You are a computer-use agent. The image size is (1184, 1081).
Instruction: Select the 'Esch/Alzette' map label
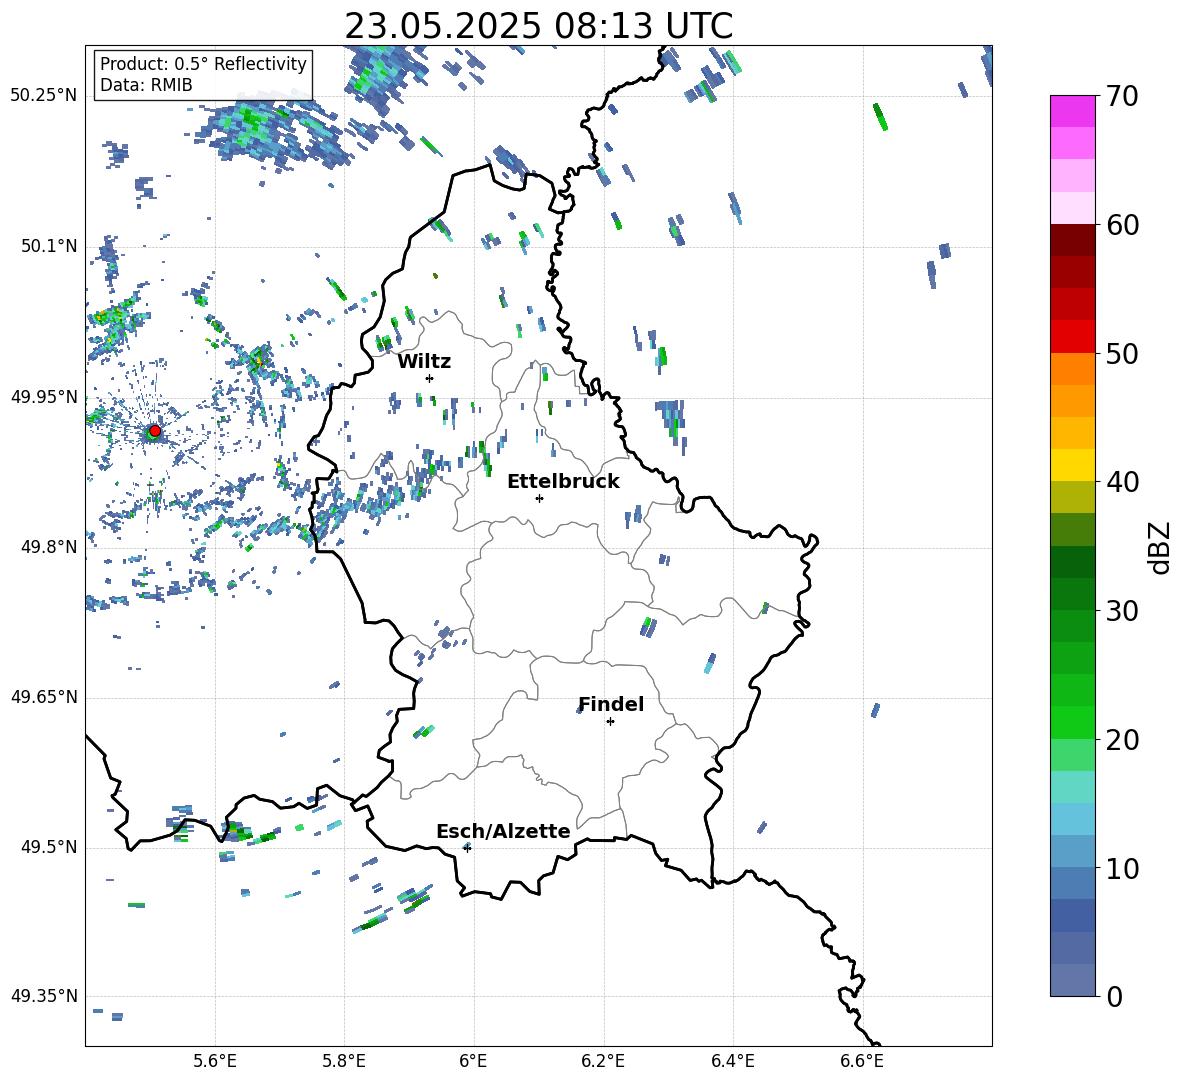(504, 831)
